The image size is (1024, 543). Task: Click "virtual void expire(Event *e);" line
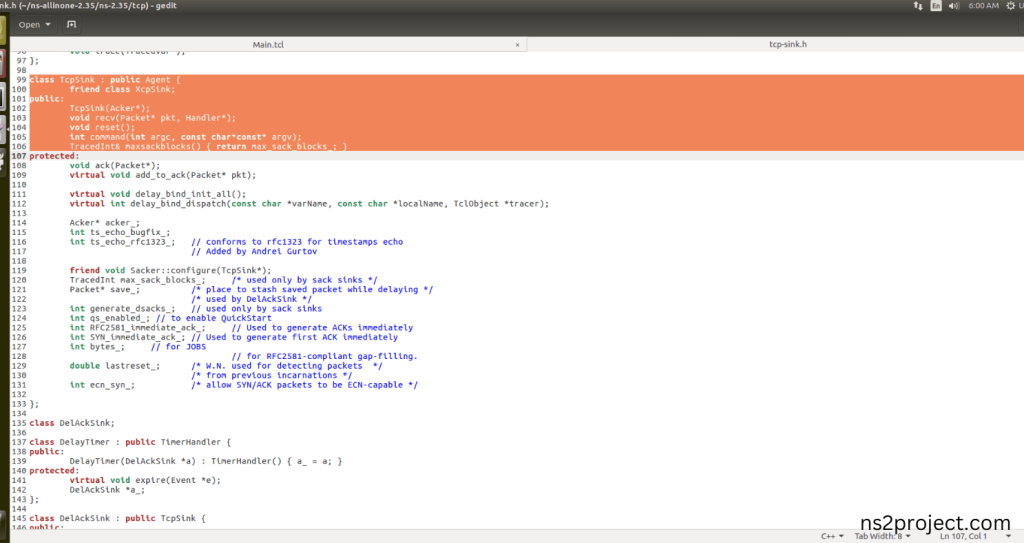point(145,480)
